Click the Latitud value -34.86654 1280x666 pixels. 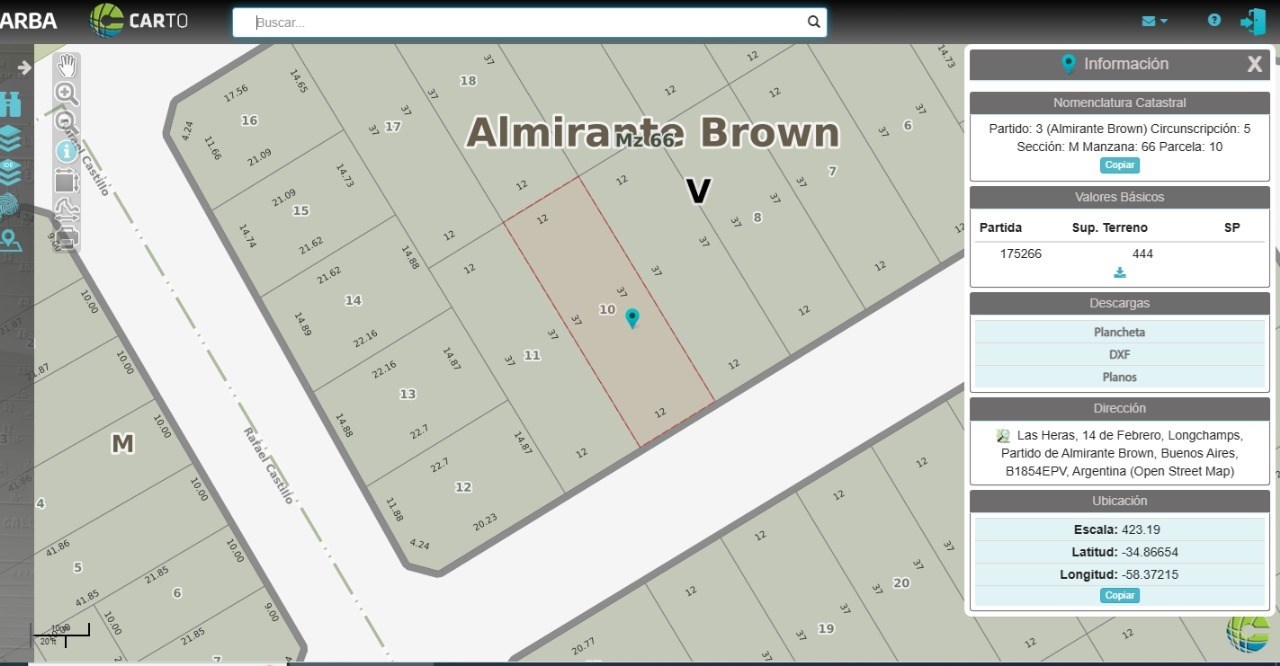point(1150,552)
